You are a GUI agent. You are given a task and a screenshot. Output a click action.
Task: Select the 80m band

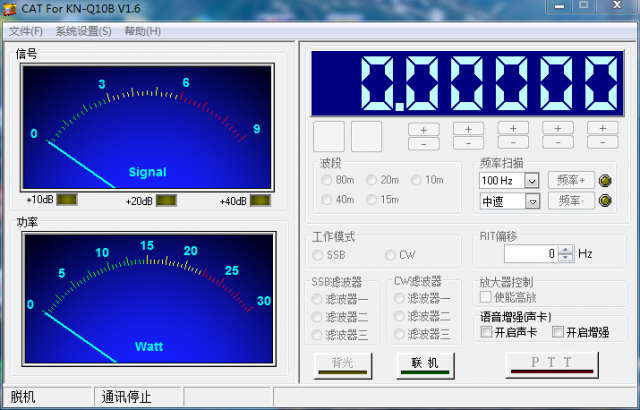click(x=338, y=180)
